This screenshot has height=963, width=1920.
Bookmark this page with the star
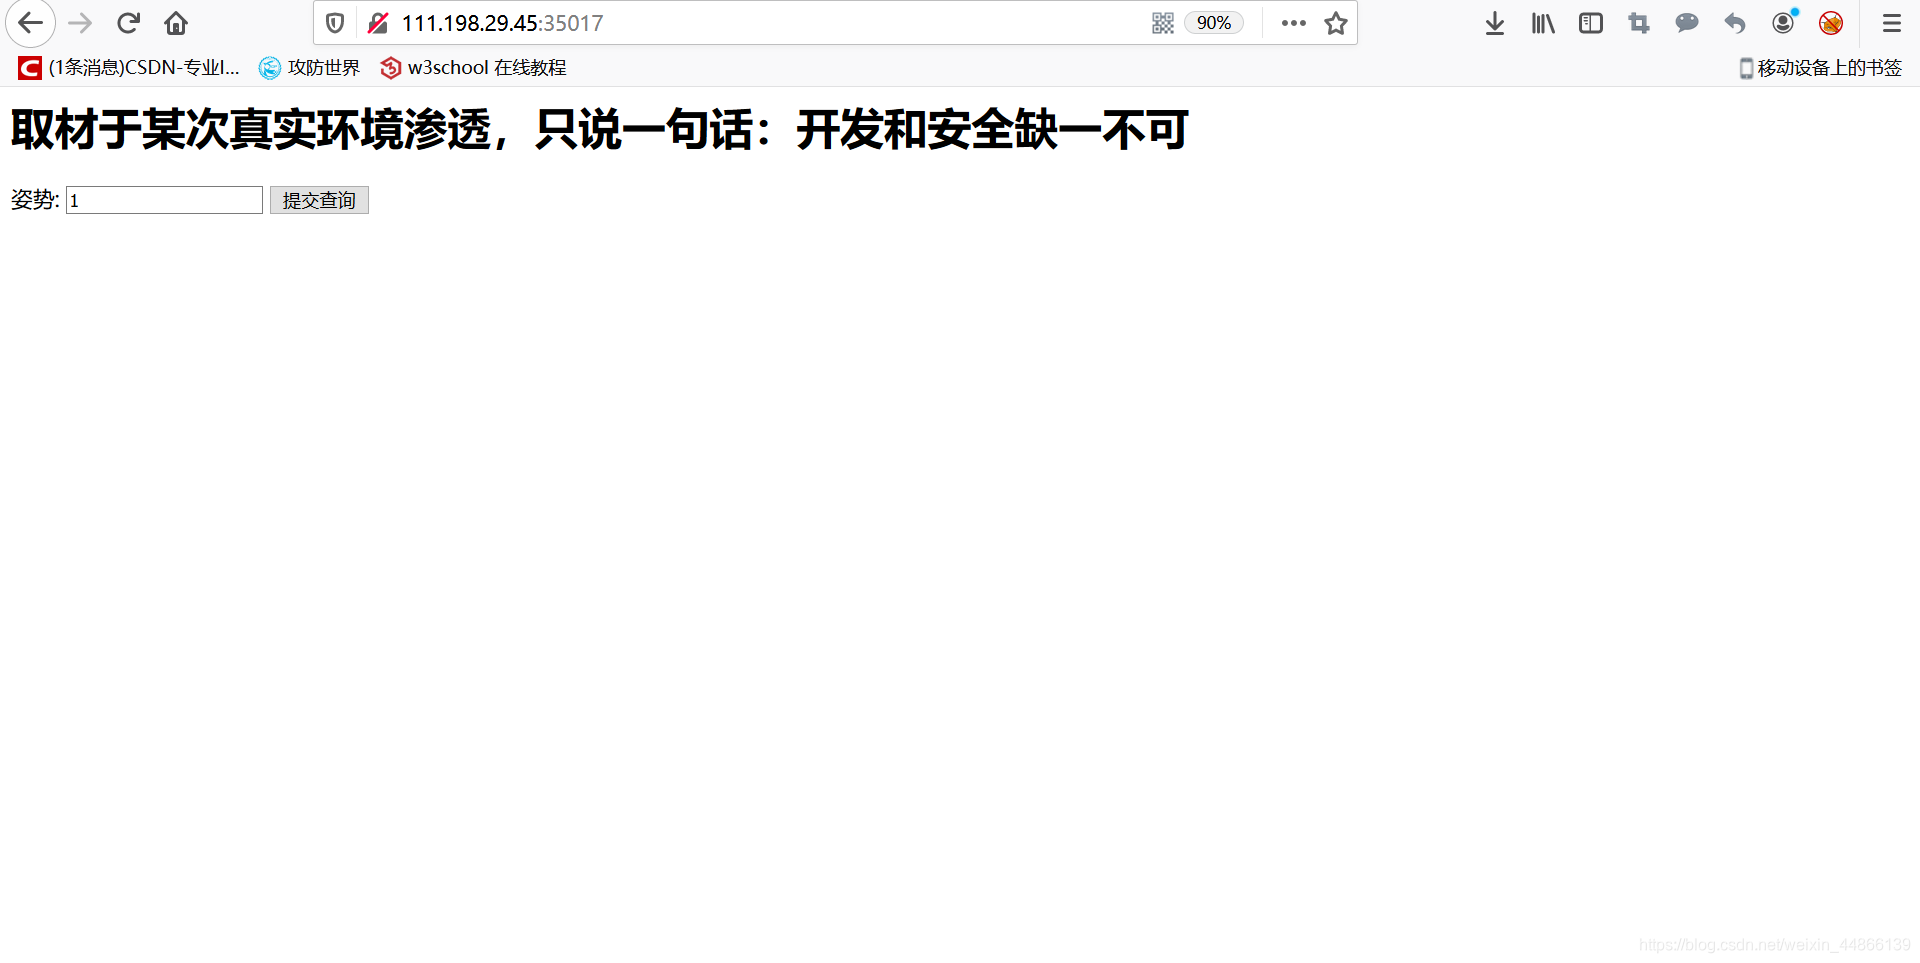click(x=1336, y=22)
